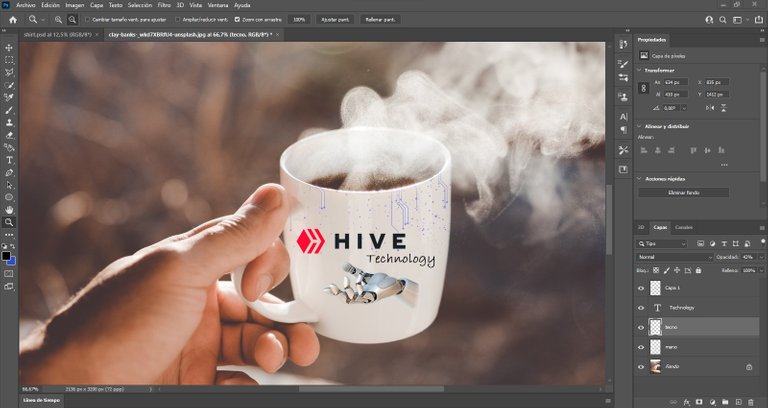Open the Character panel icon
The height and width of the screenshot is (408, 768).
point(623,117)
